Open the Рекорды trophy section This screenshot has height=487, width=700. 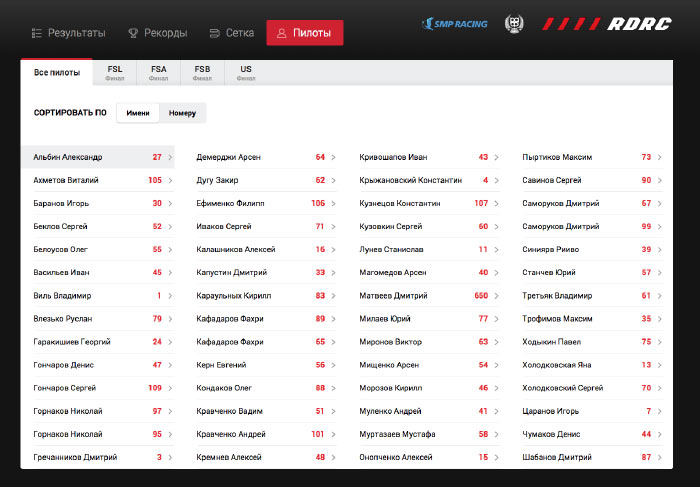157,33
